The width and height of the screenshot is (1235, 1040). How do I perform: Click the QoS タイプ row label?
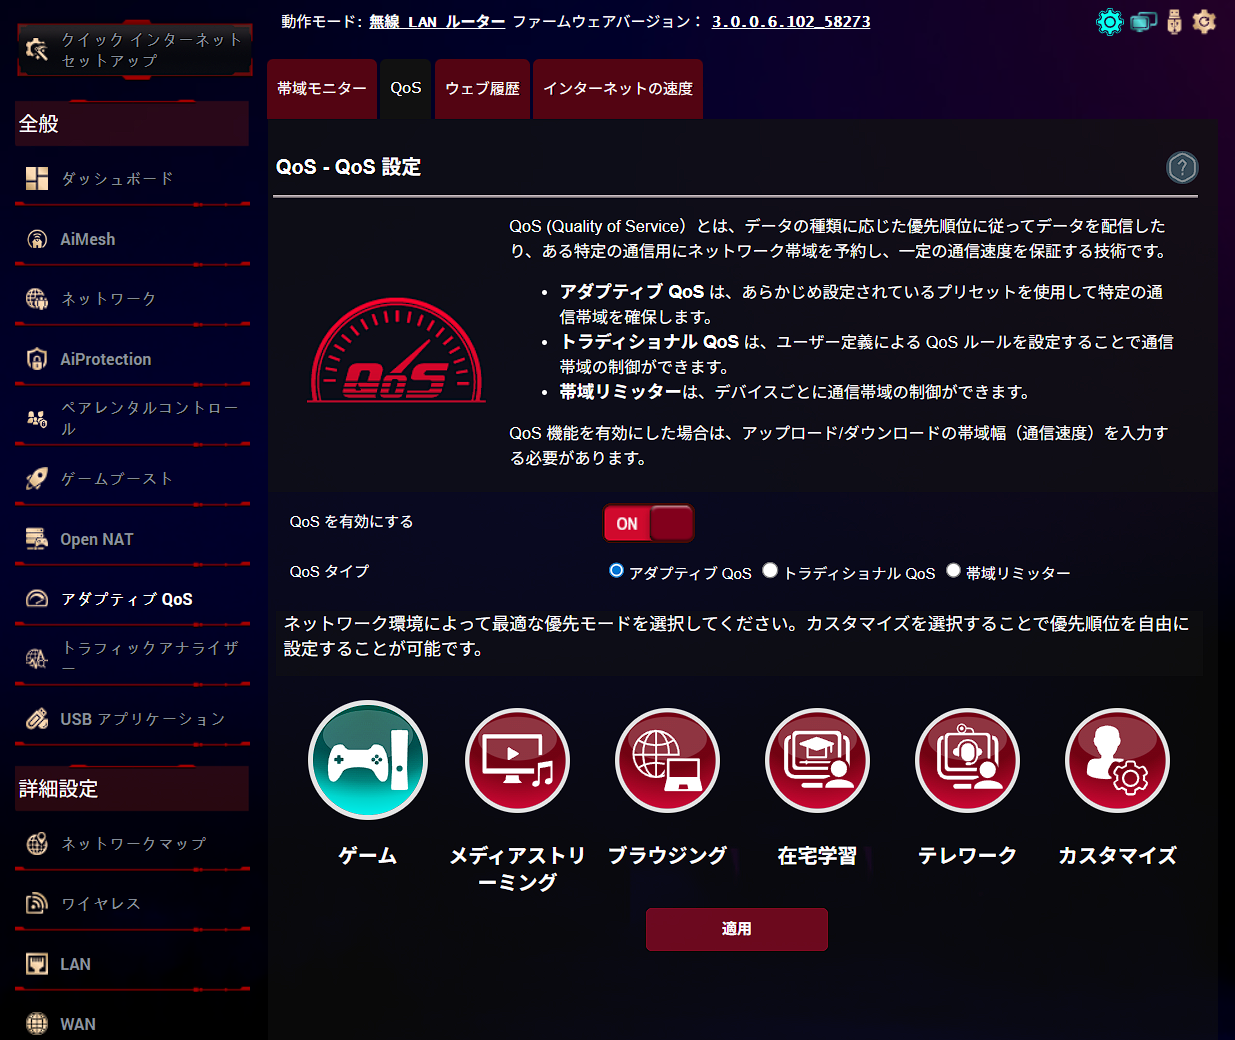click(x=329, y=572)
